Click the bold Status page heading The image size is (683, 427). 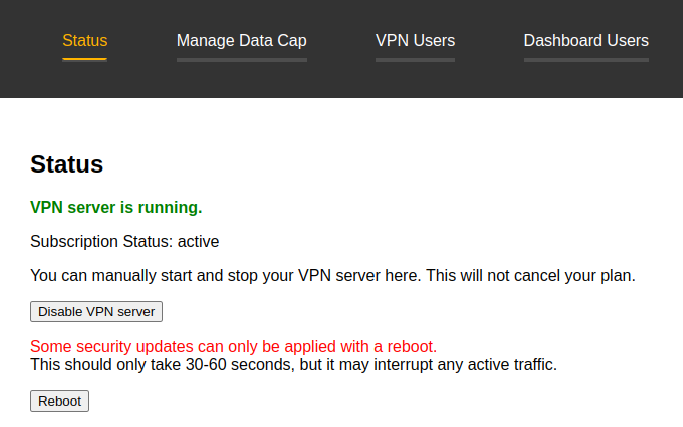pos(67,164)
